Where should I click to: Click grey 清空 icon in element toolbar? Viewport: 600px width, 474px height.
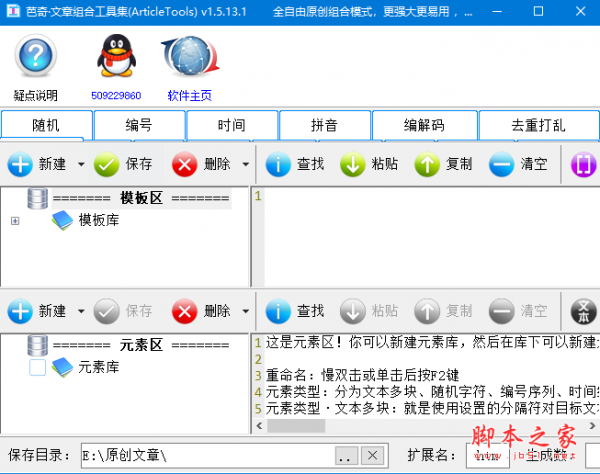(x=501, y=311)
